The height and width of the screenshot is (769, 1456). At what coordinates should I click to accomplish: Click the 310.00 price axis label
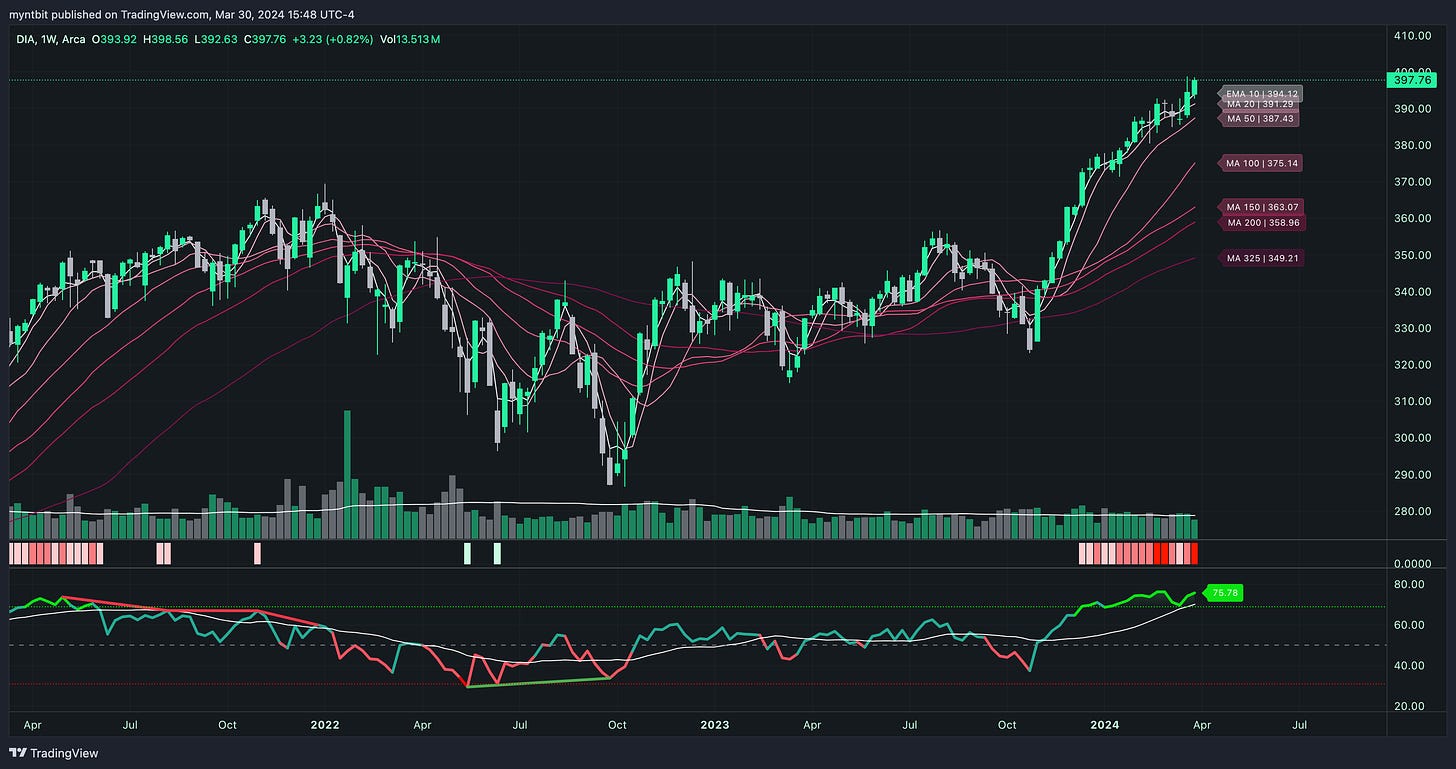[x=1413, y=401]
